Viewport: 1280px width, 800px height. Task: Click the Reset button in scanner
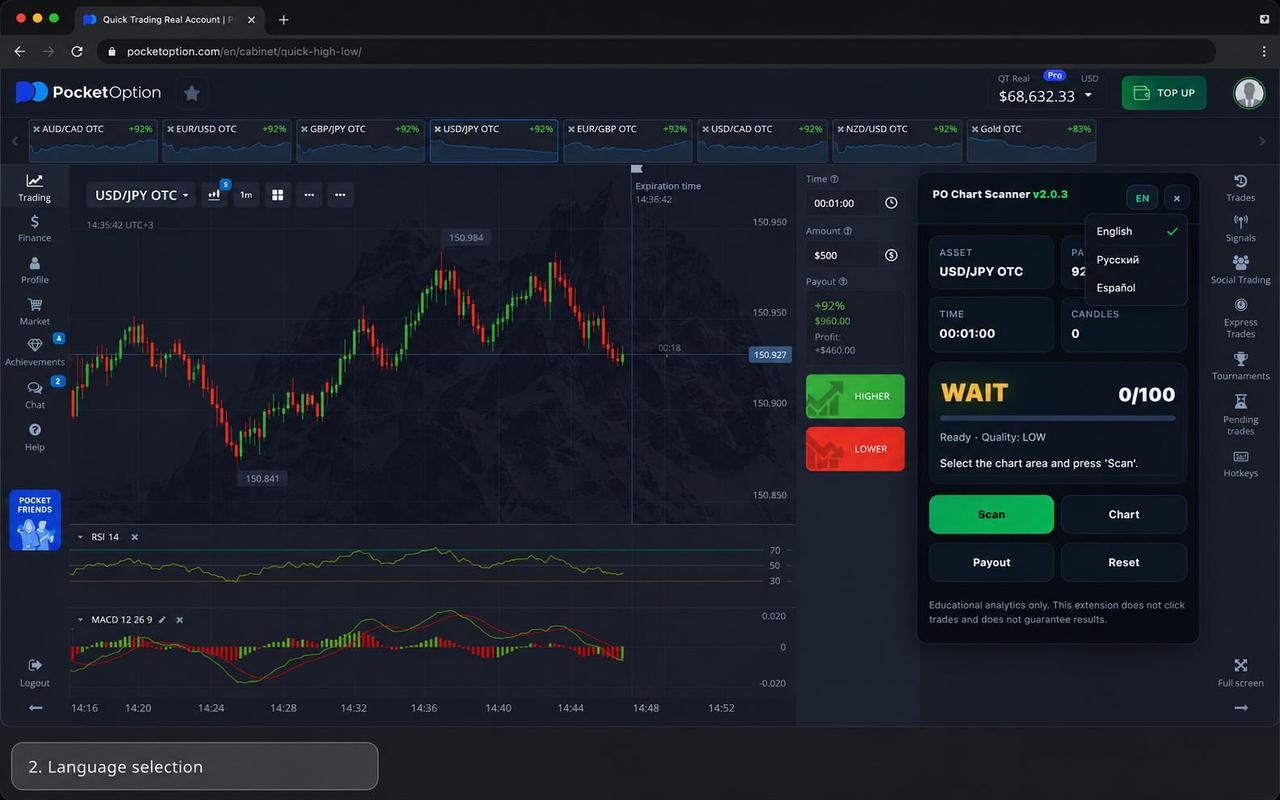click(x=1124, y=562)
